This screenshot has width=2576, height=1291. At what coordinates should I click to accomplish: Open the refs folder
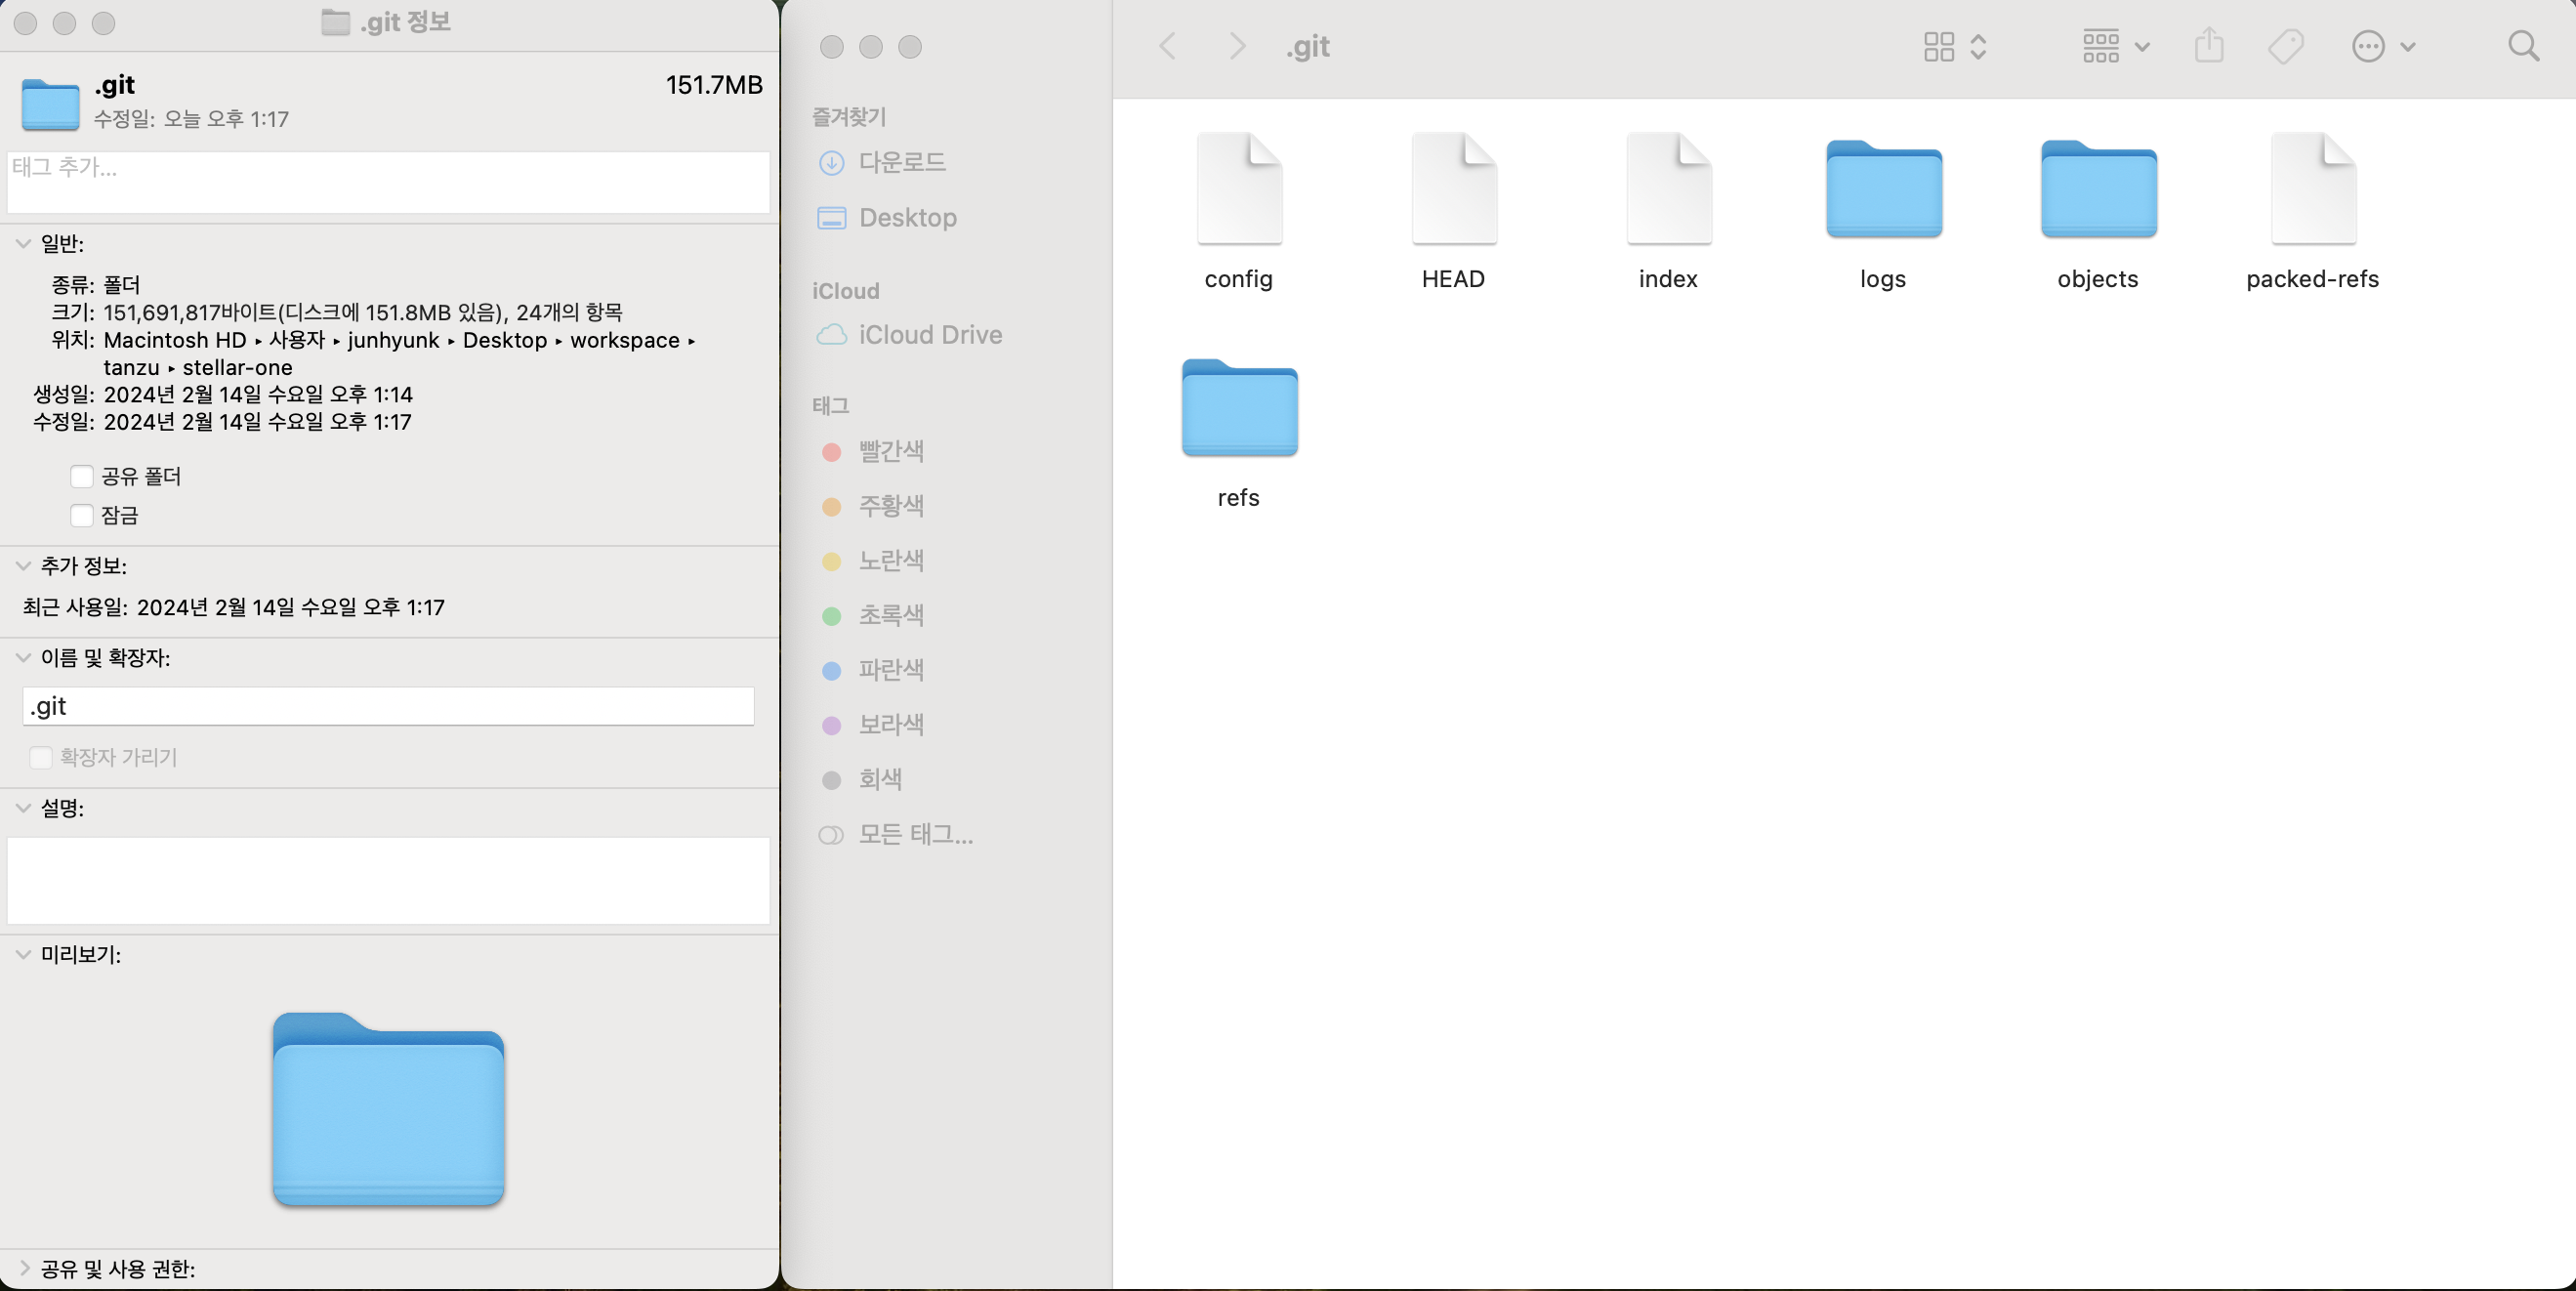pyautogui.click(x=1239, y=408)
